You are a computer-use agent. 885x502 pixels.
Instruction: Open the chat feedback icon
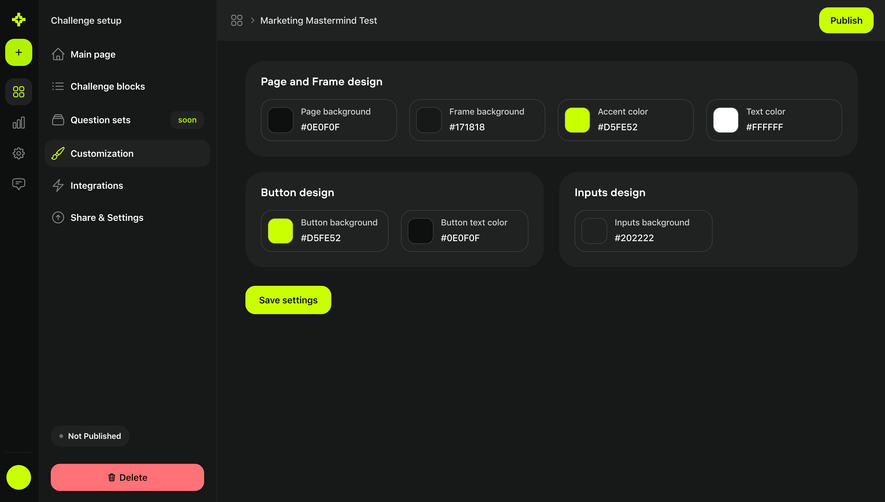19,184
